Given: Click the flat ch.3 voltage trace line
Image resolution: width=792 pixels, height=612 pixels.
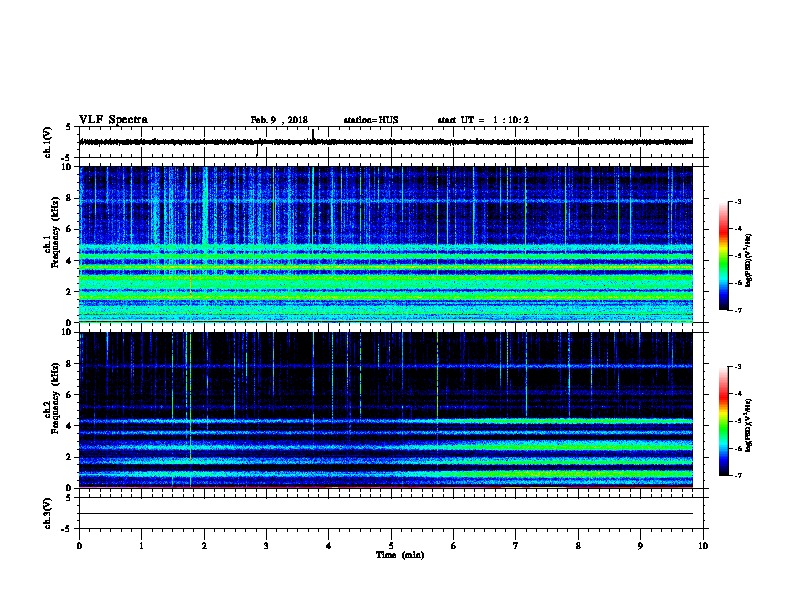Looking at the screenshot, I should pyautogui.click(x=386, y=514).
